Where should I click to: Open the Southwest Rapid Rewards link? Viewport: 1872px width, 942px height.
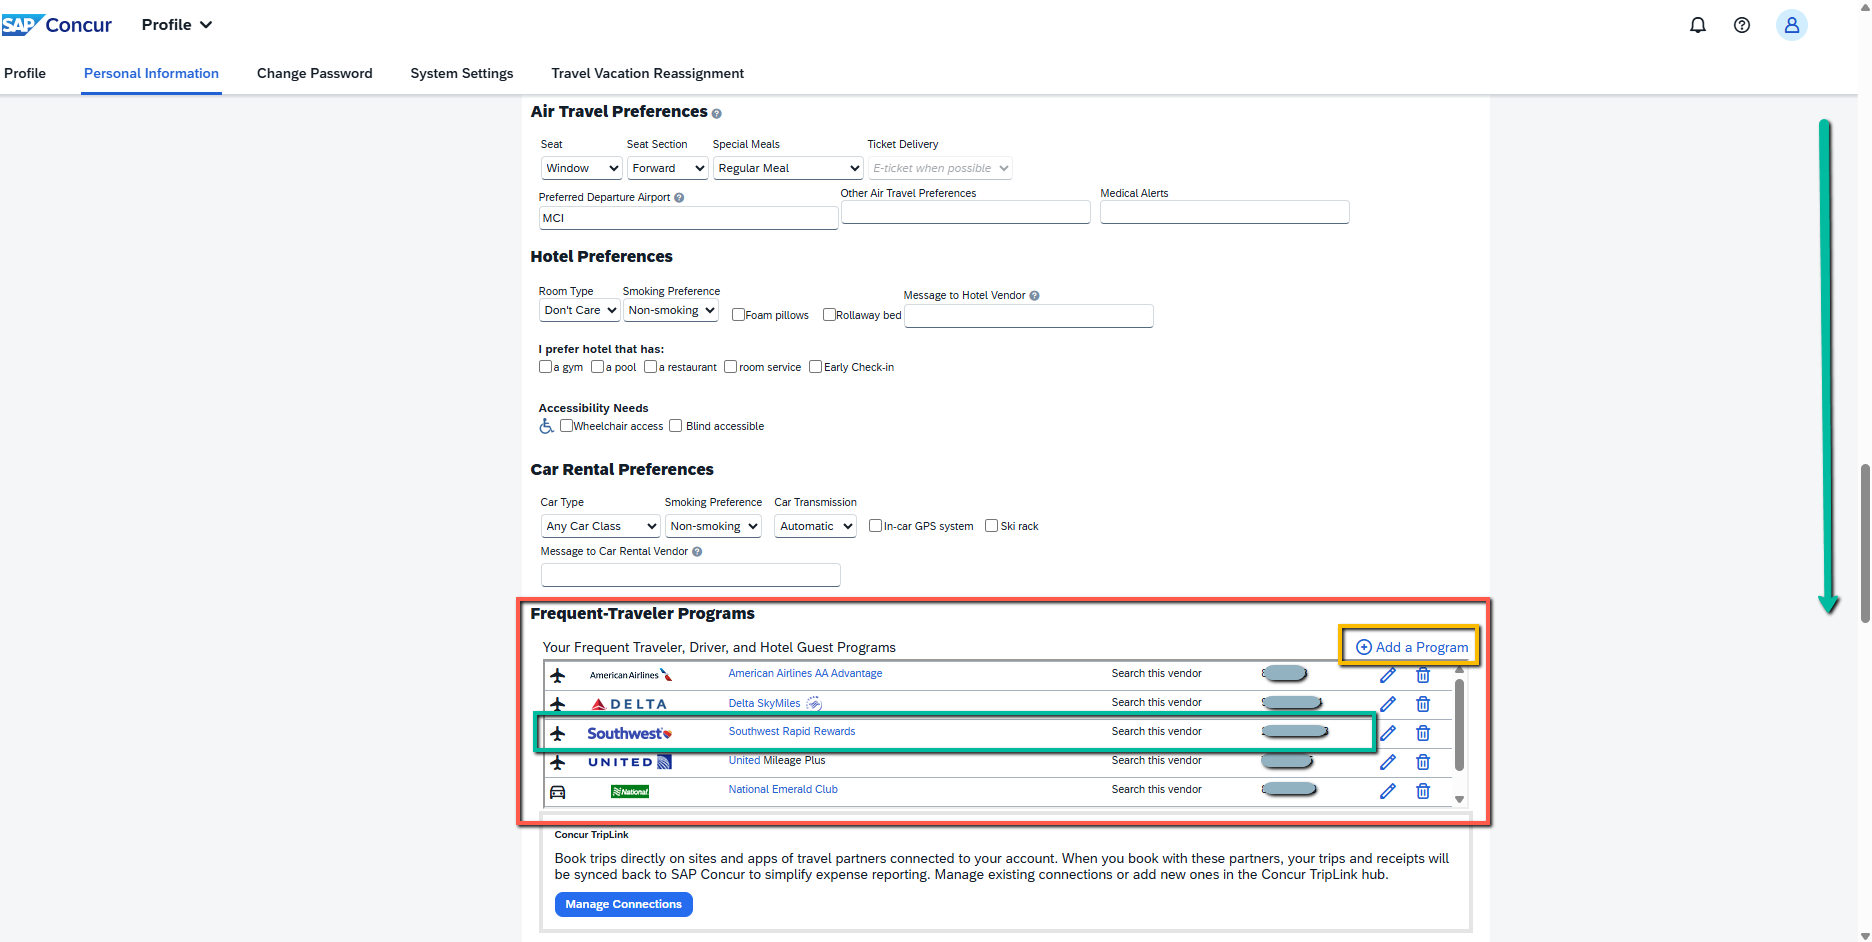[x=791, y=731]
